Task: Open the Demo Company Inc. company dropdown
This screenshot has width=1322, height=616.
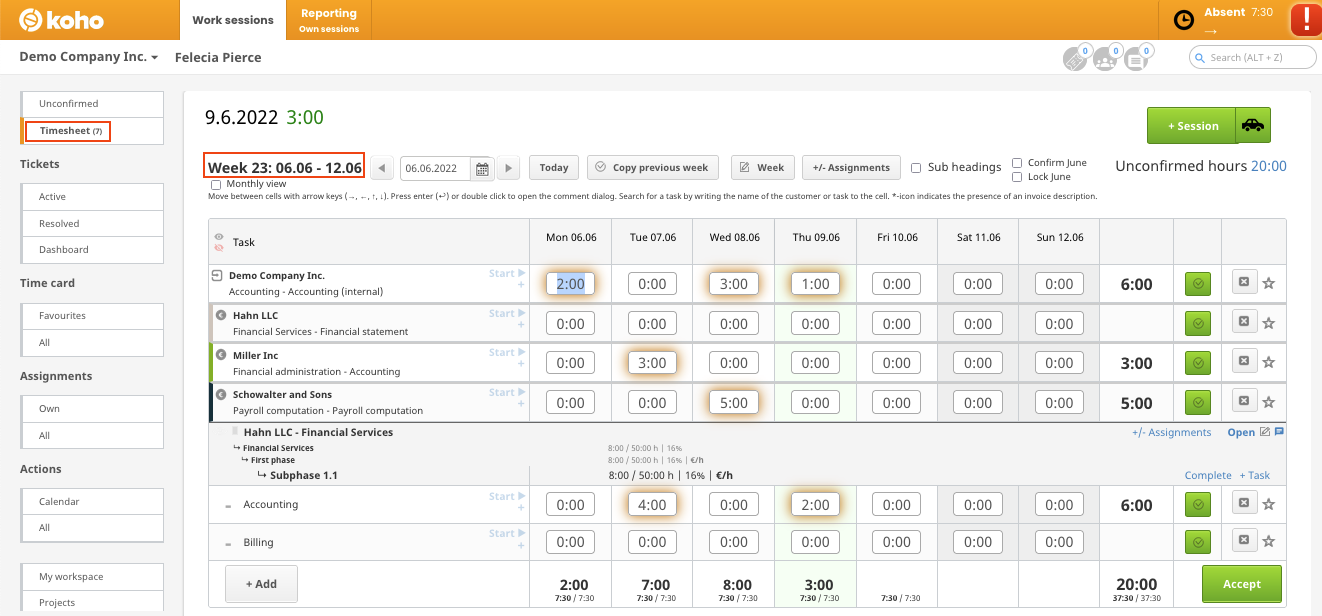Action: [x=89, y=57]
